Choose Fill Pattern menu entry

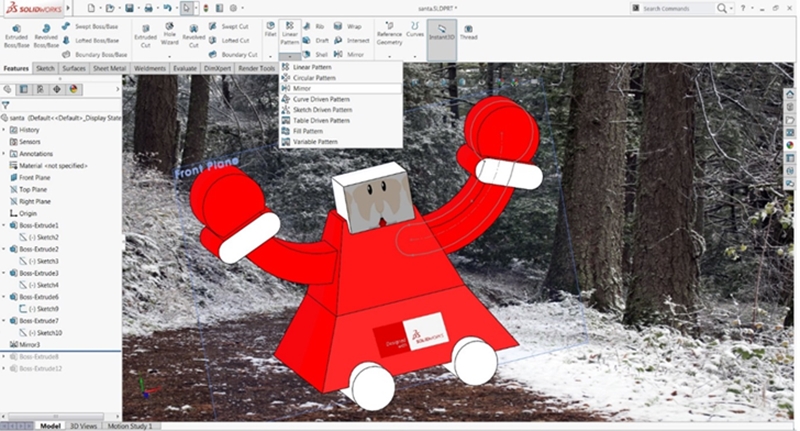[x=341, y=131]
